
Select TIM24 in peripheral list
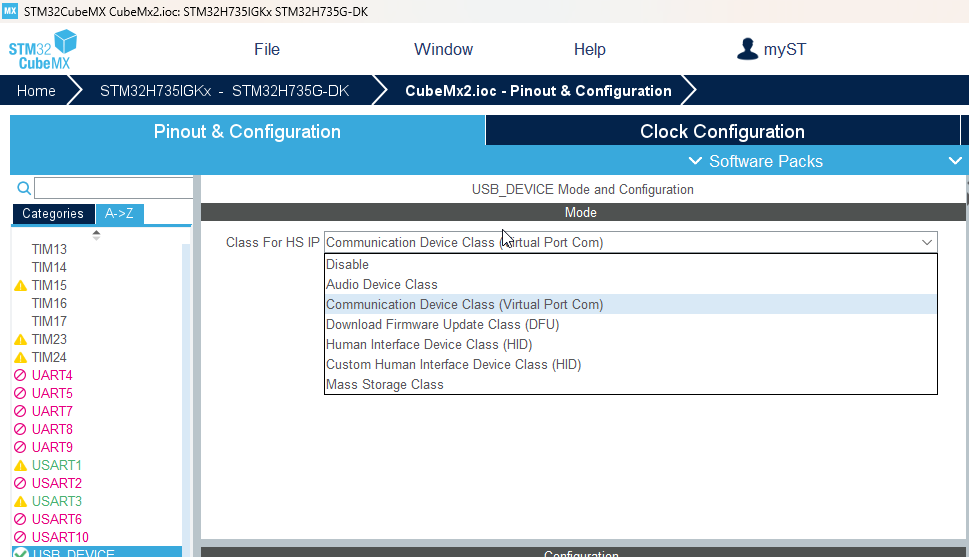(x=49, y=357)
